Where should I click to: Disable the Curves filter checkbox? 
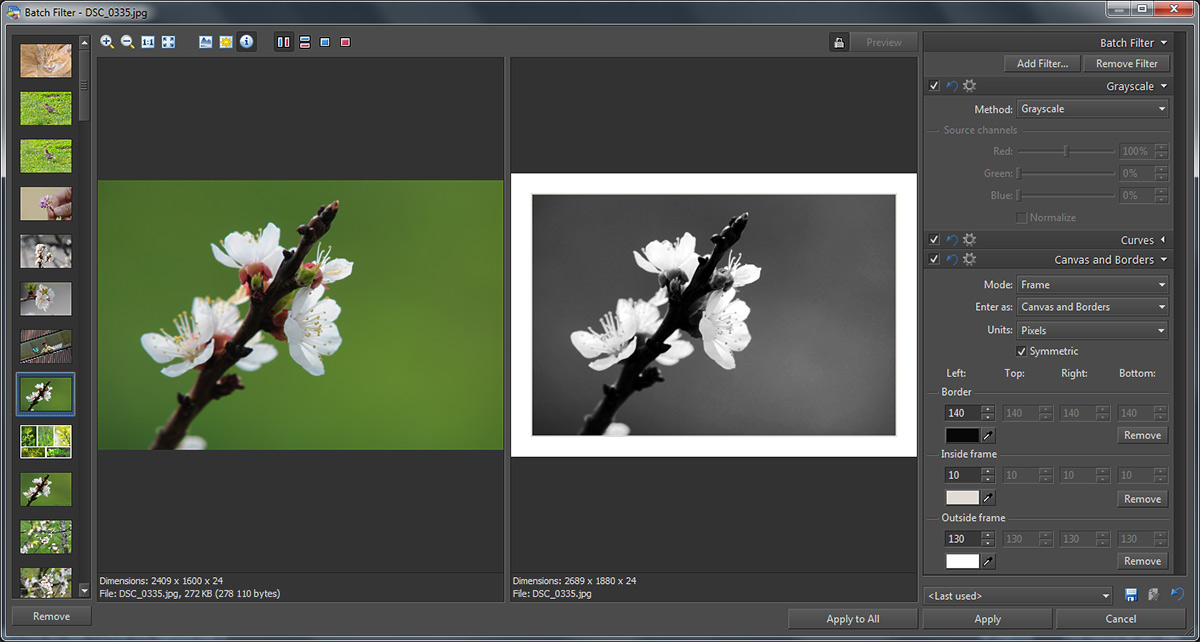934,240
